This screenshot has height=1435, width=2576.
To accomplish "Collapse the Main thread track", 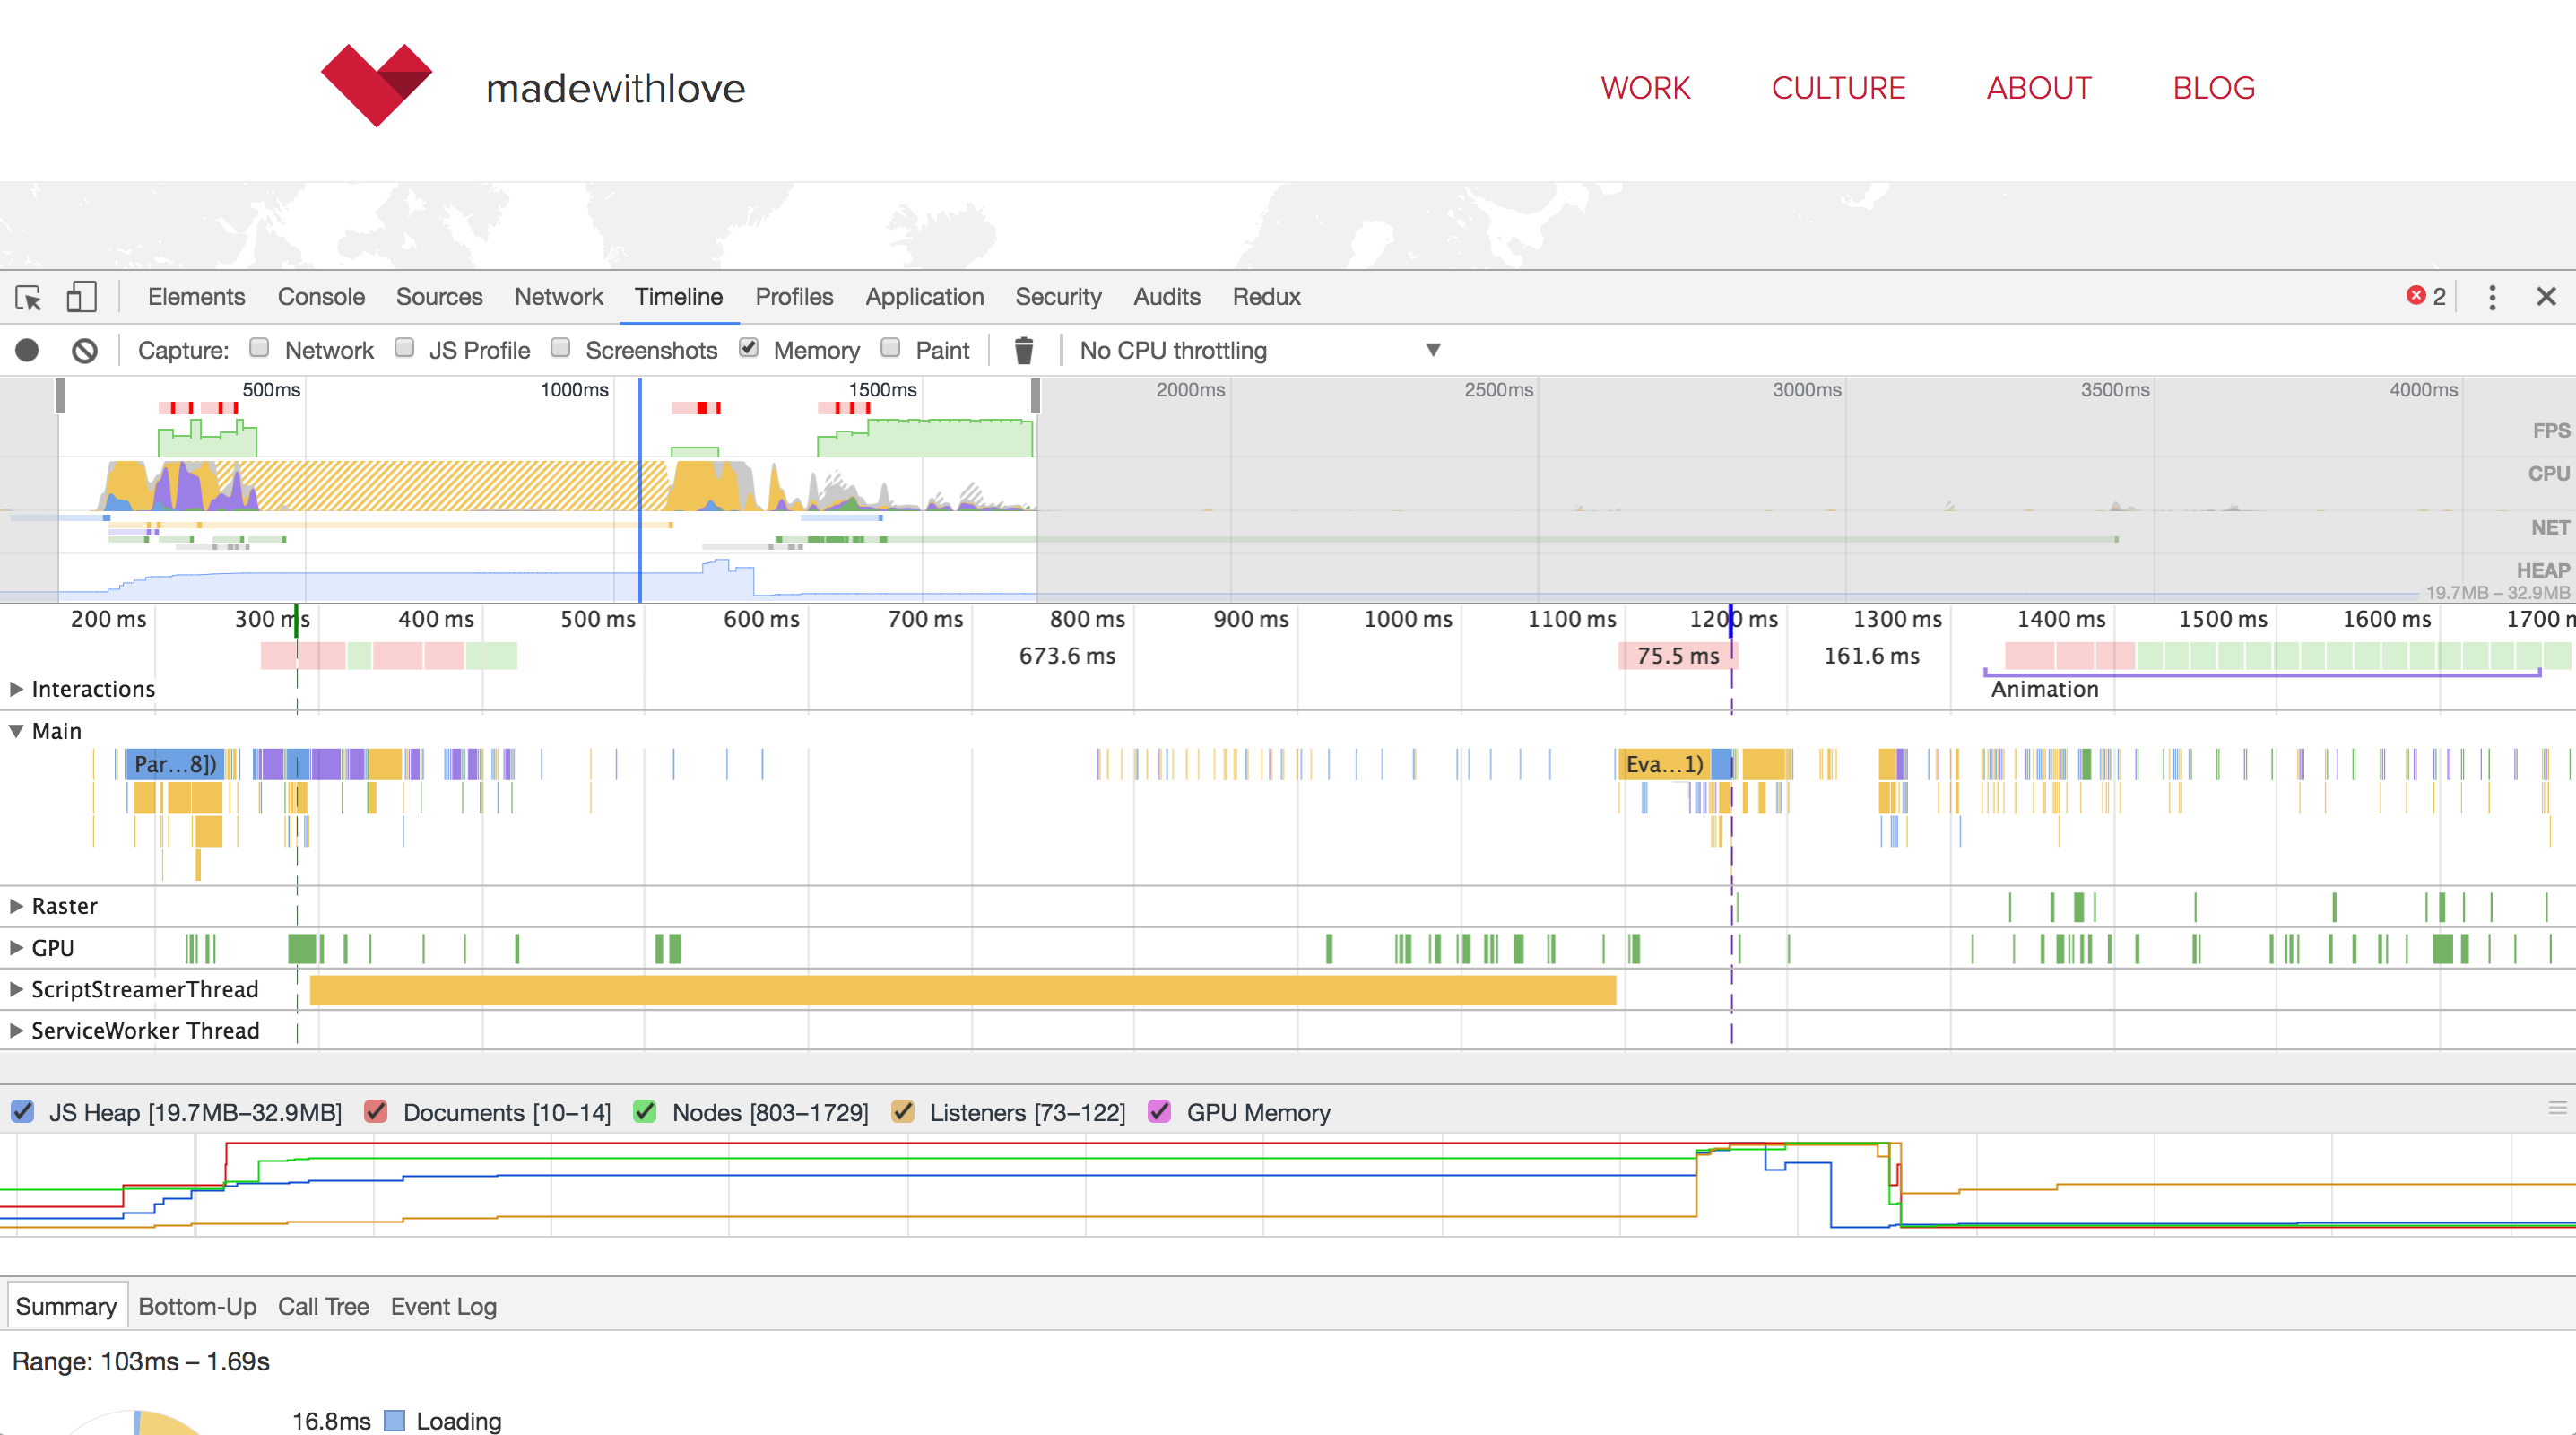I will click(x=16, y=731).
